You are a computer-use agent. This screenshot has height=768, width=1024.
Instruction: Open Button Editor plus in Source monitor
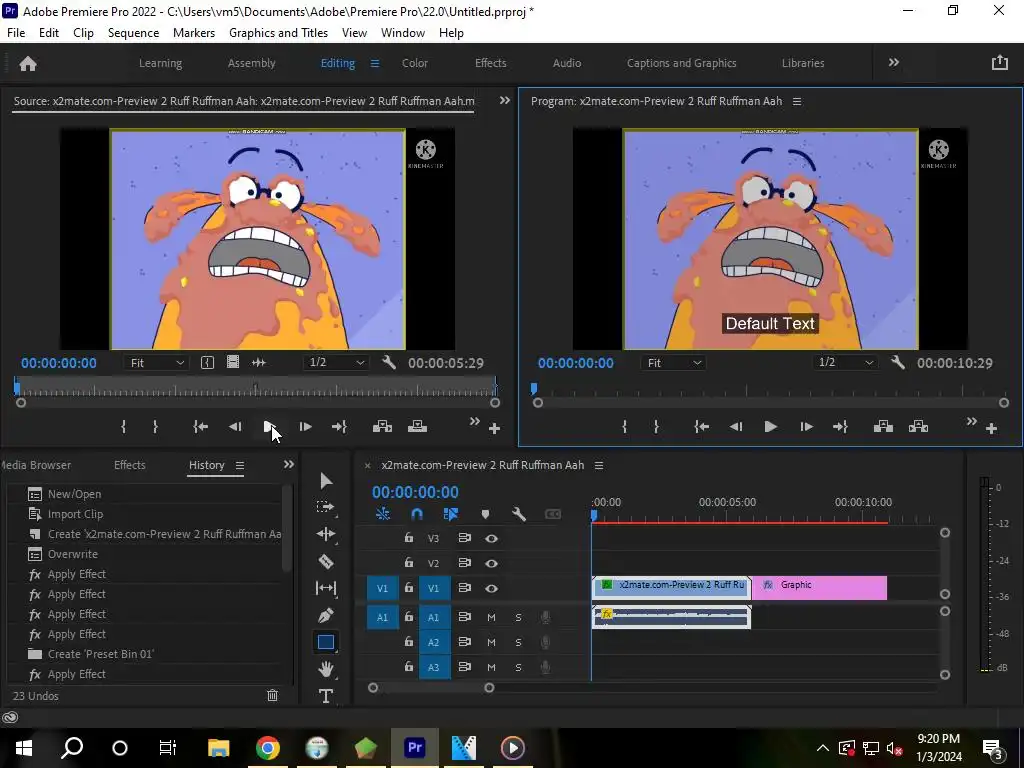coord(494,428)
